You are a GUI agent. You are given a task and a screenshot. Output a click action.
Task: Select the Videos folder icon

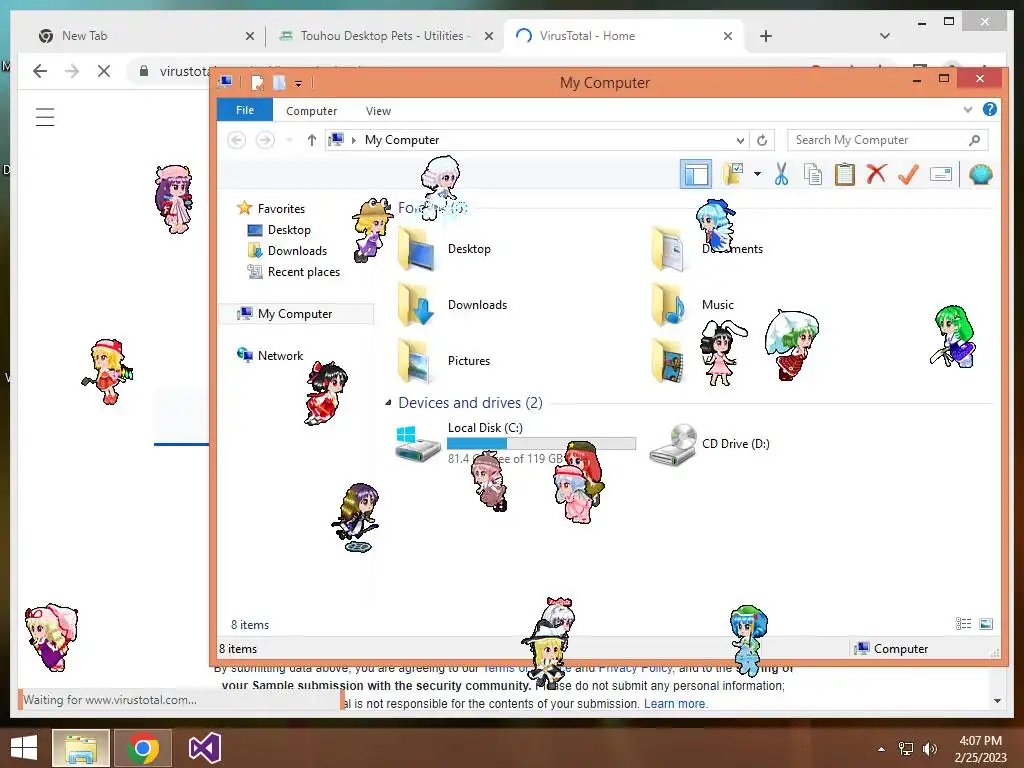tap(668, 361)
